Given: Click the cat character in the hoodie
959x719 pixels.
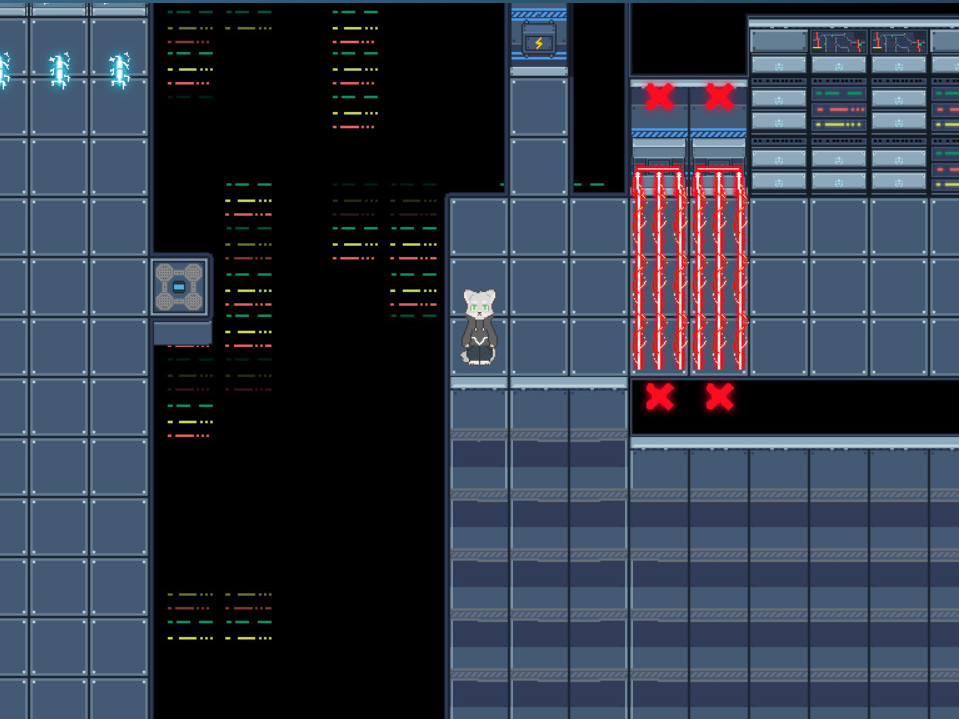Looking at the screenshot, I should tap(478, 325).
